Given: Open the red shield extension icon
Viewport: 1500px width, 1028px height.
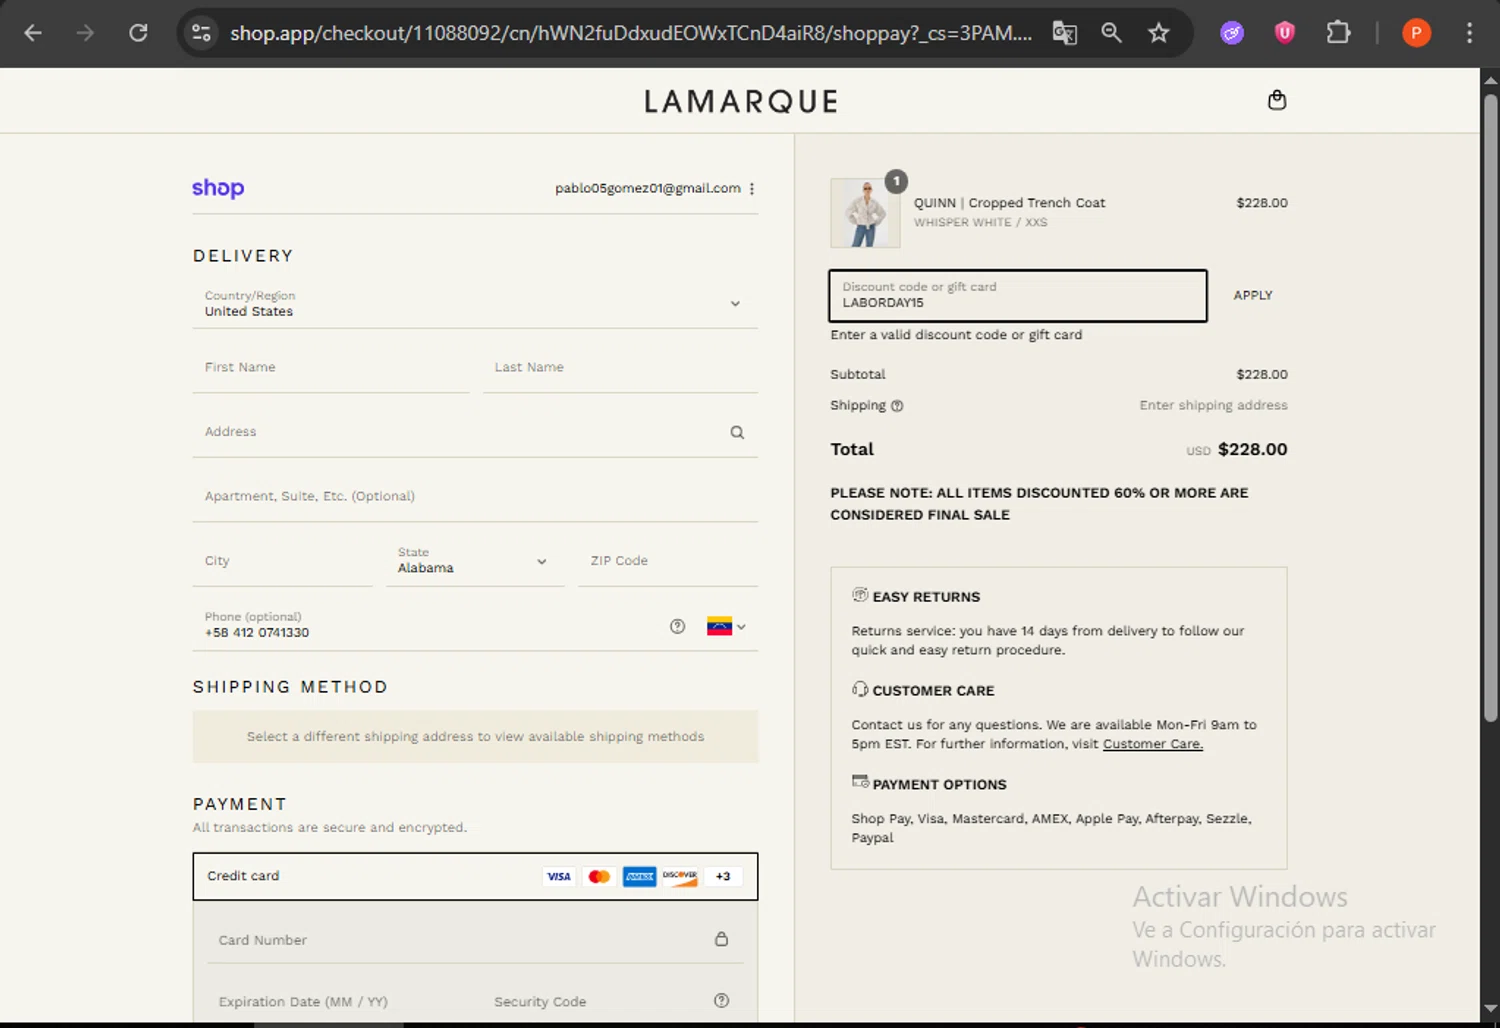Looking at the screenshot, I should pyautogui.click(x=1285, y=33).
